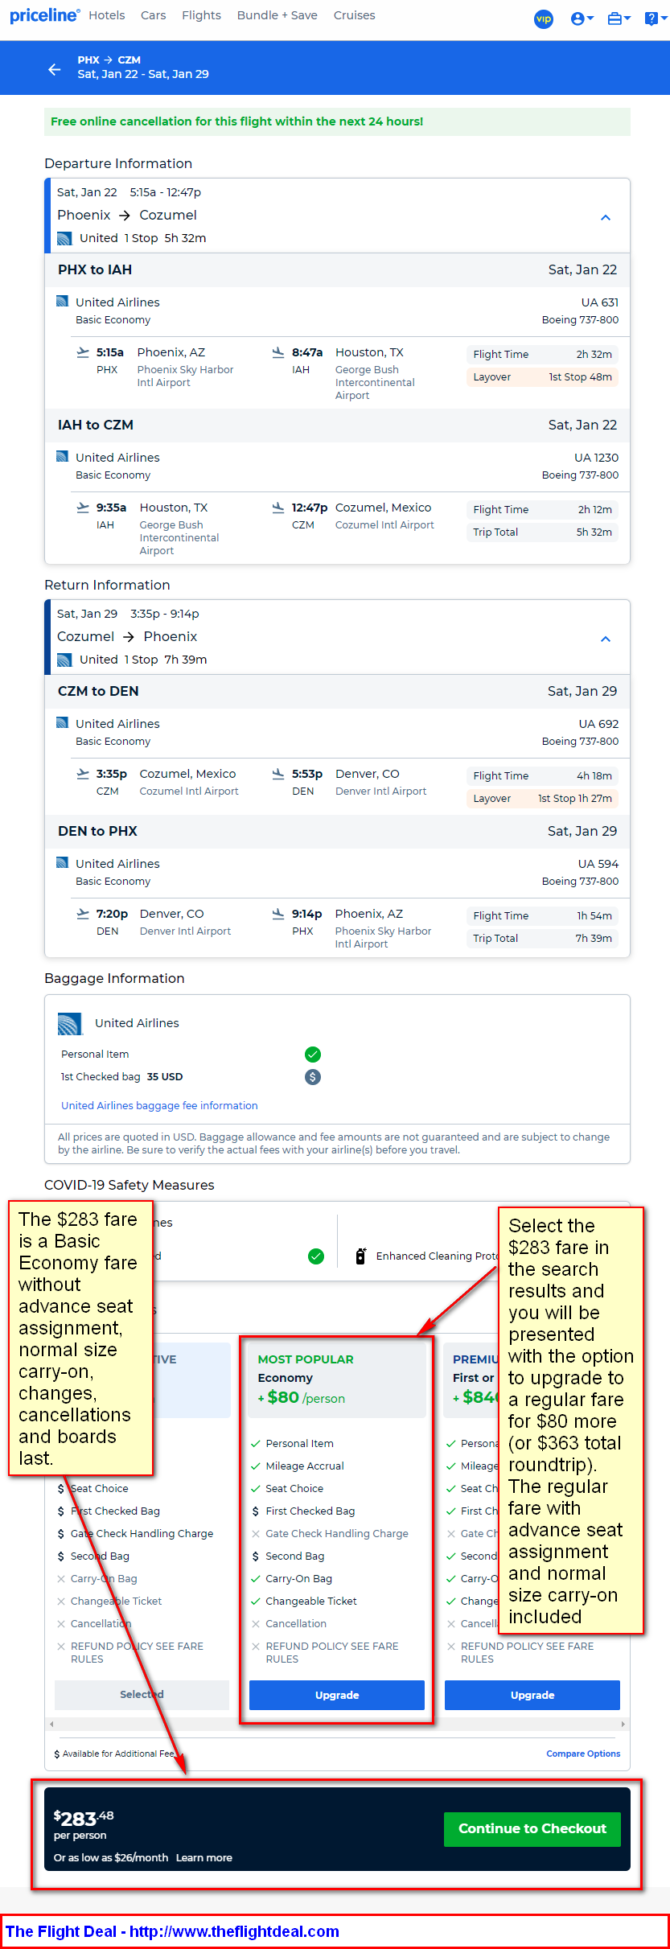Click left arrow of fare options scrollbar

[x=52, y=1724]
